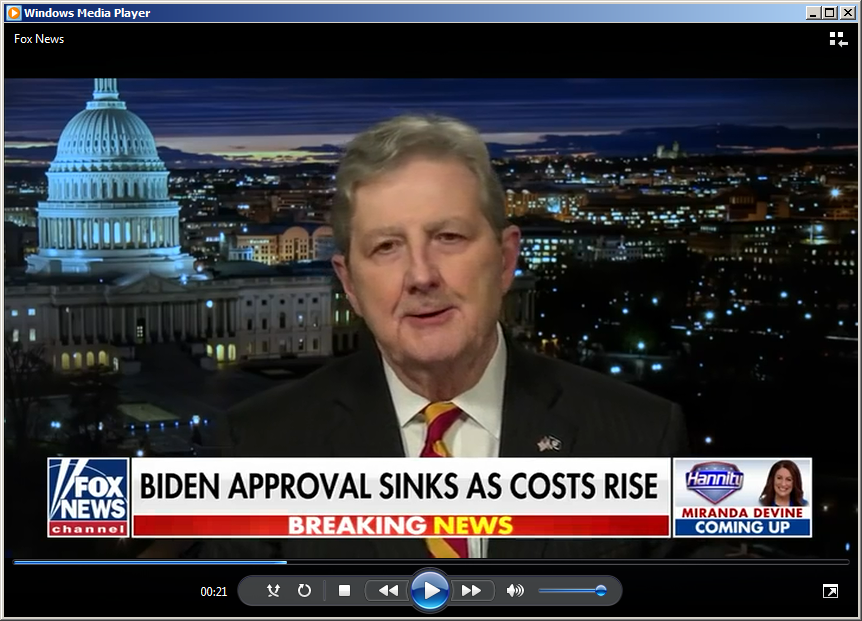
Task: Toggle shuffle playback mode
Action: click(x=273, y=591)
